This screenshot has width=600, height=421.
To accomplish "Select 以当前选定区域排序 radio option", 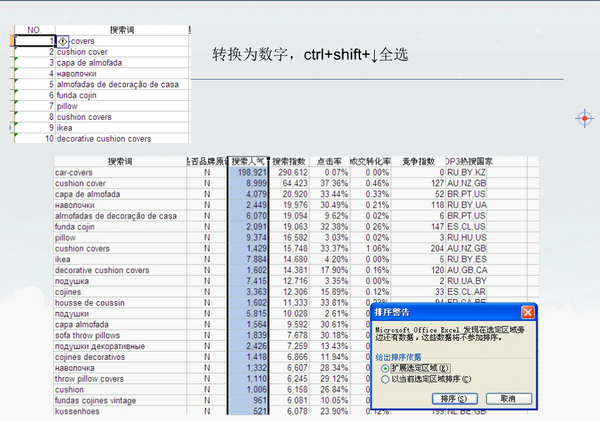I will point(386,380).
